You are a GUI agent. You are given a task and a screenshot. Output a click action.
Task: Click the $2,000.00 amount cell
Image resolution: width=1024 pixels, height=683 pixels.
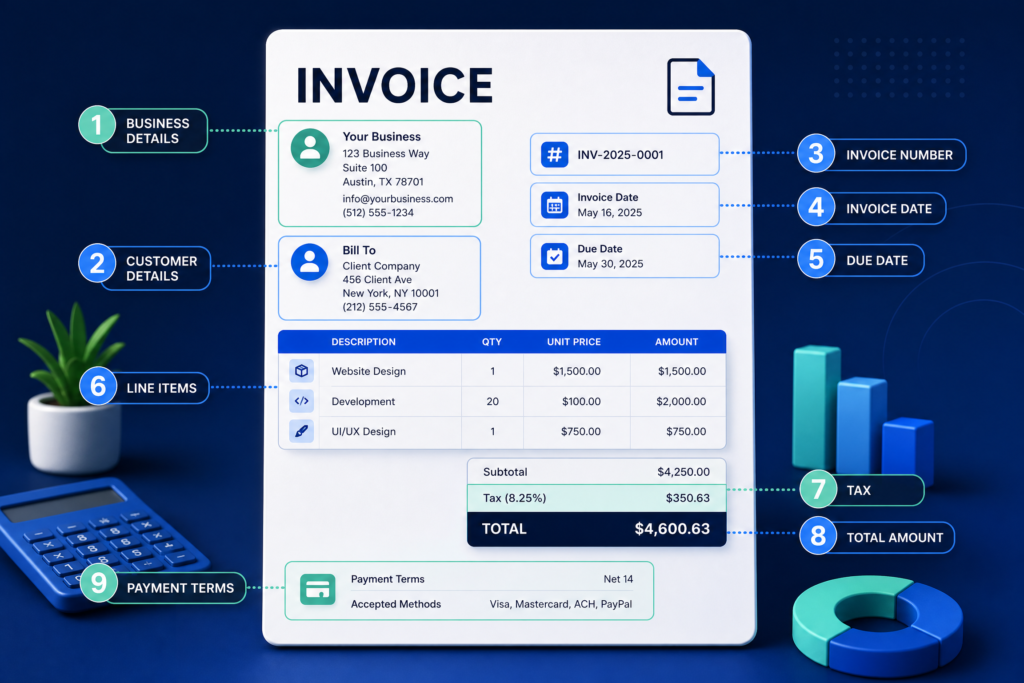coord(680,402)
